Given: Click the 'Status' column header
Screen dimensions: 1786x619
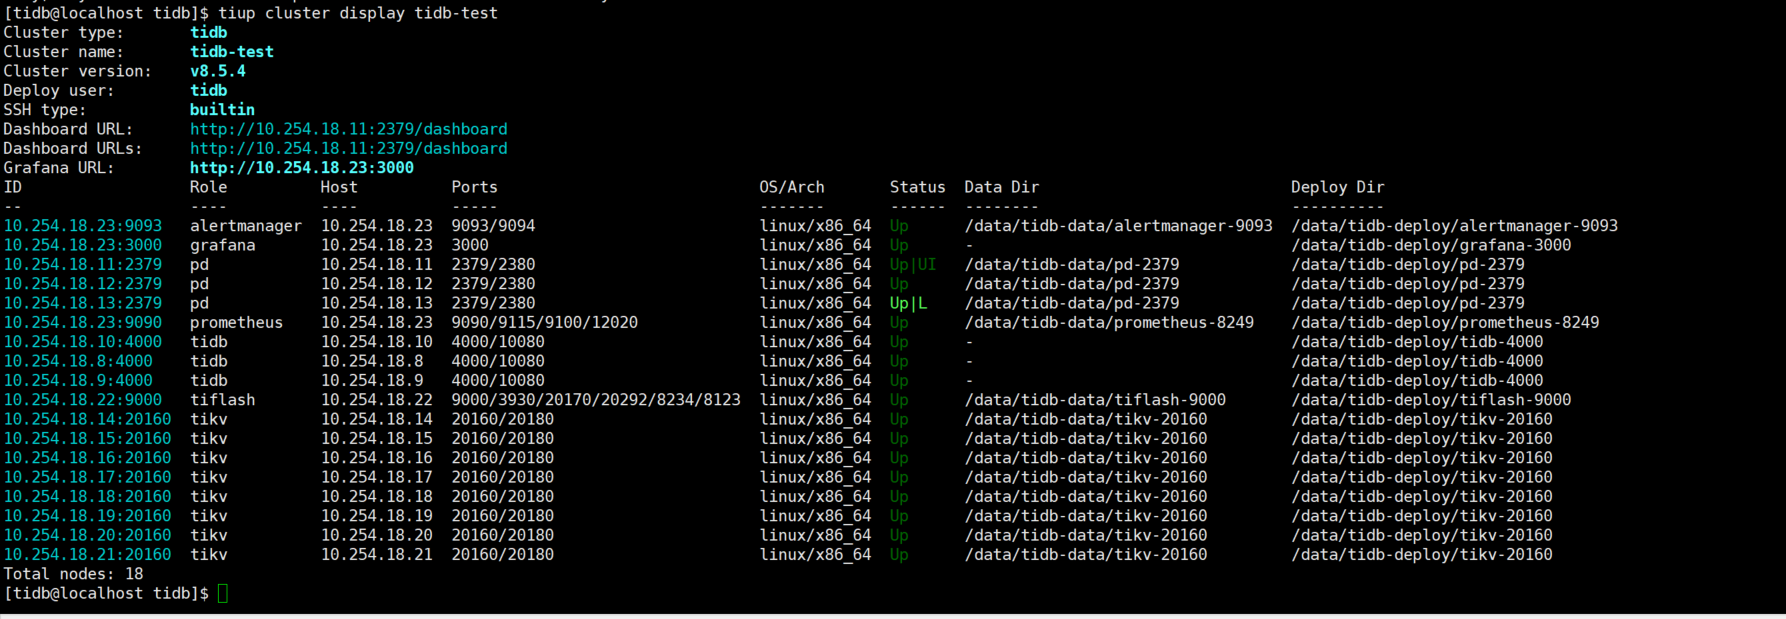Looking at the screenshot, I should (917, 187).
